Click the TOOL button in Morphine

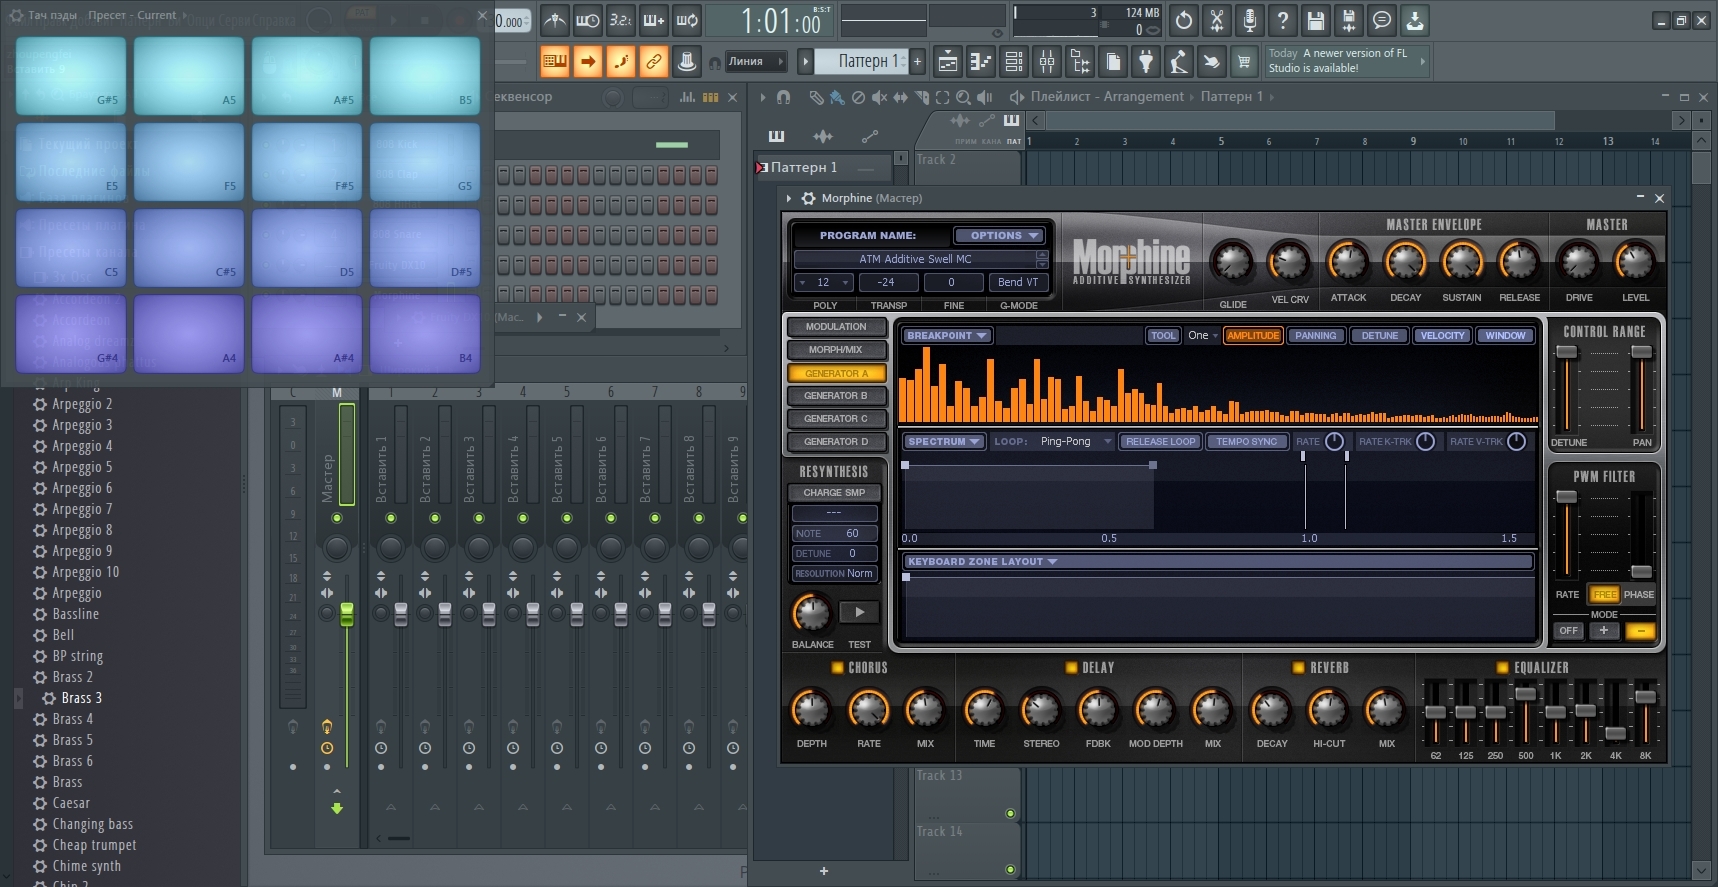click(1163, 336)
